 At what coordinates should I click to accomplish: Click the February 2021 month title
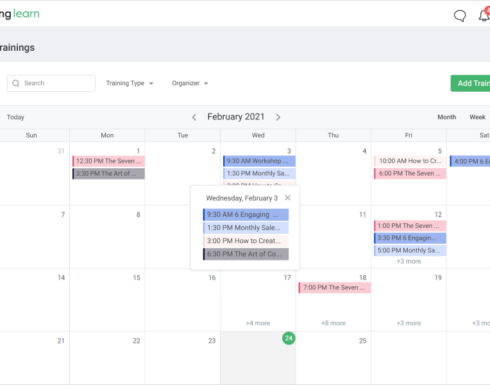[236, 117]
